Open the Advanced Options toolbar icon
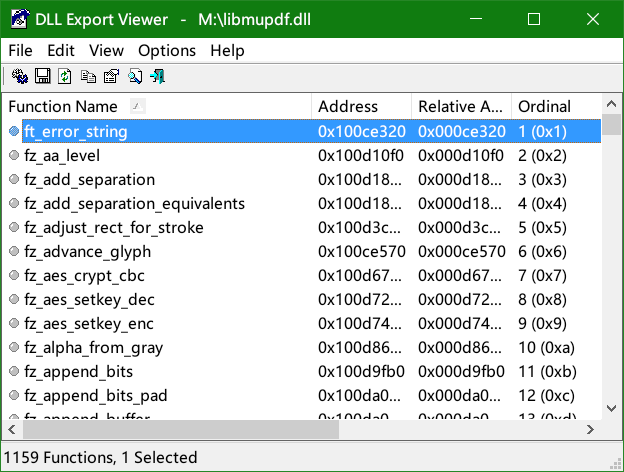This screenshot has width=624, height=472. (20, 76)
